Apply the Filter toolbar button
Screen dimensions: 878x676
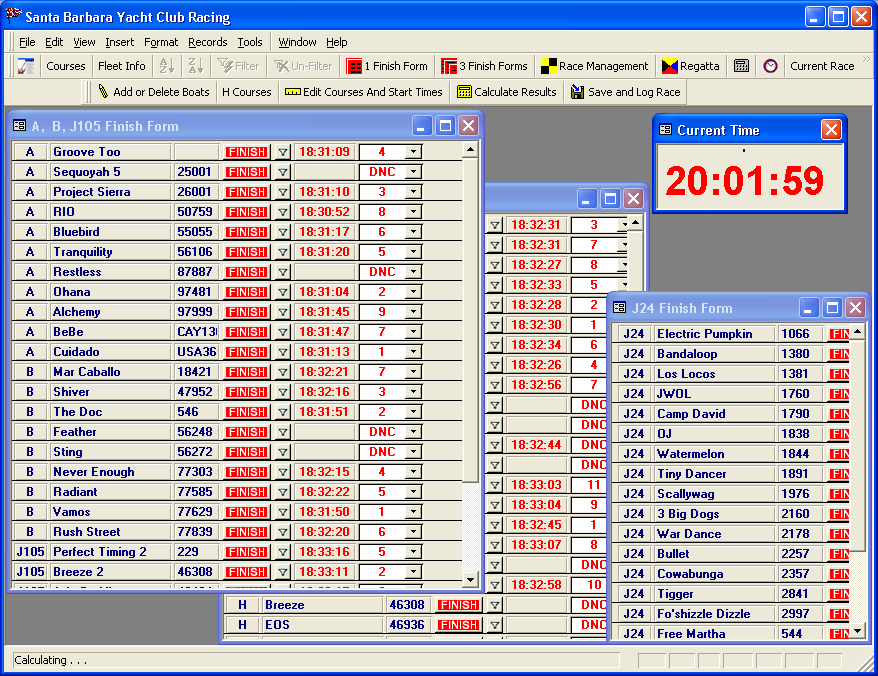239,66
